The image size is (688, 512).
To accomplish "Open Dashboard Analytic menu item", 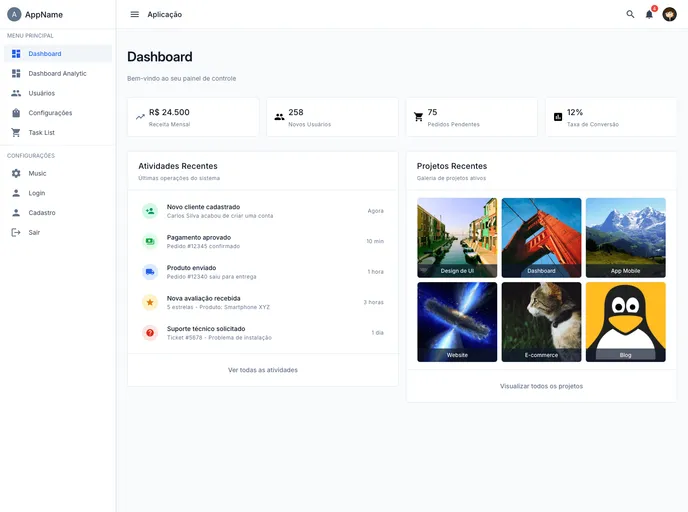I will 58,73.
